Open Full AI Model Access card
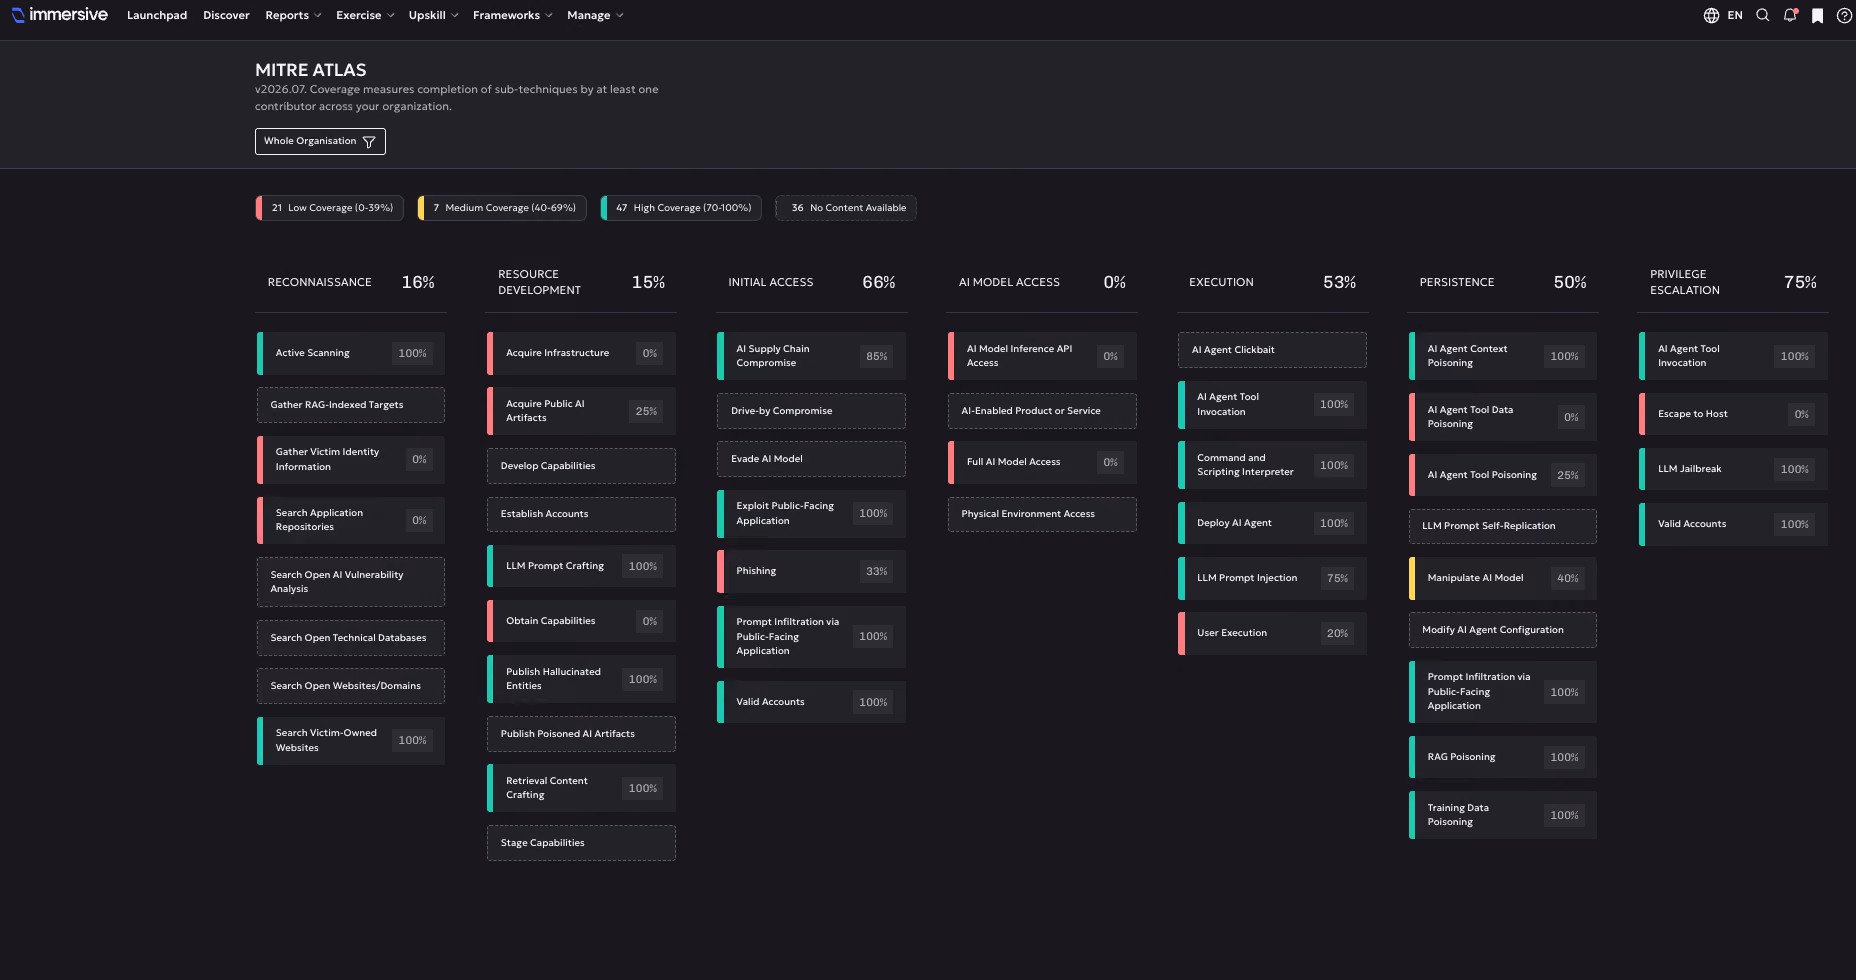Image resolution: width=1856 pixels, height=980 pixels. [1042, 462]
